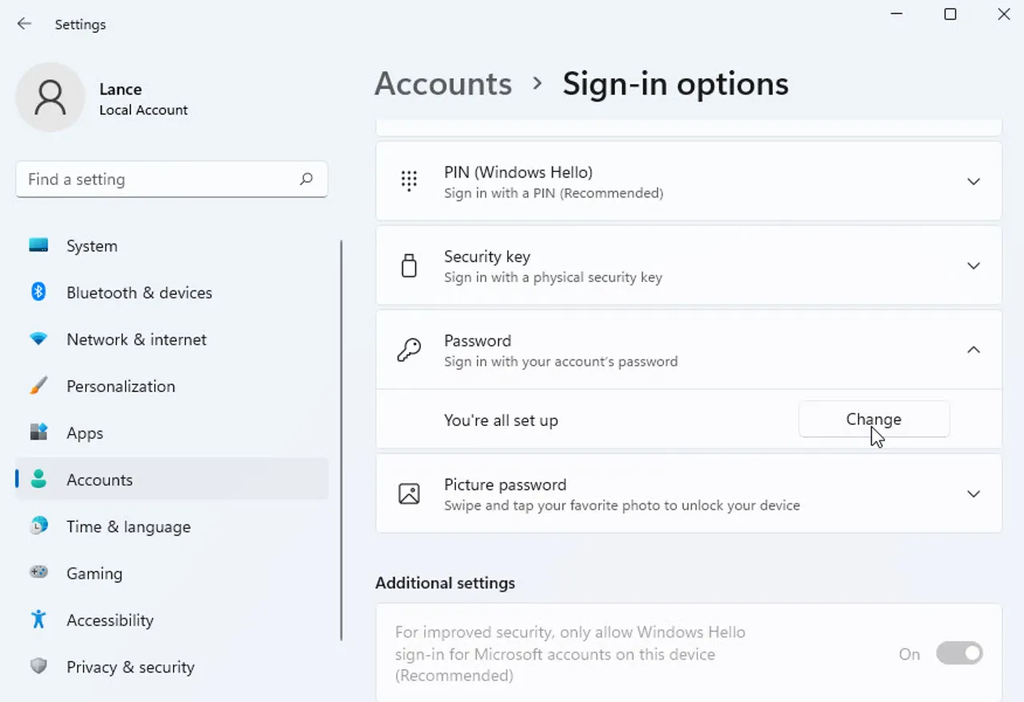Expand the Security key chevron
This screenshot has width=1024, height=702.
[973, 266]
